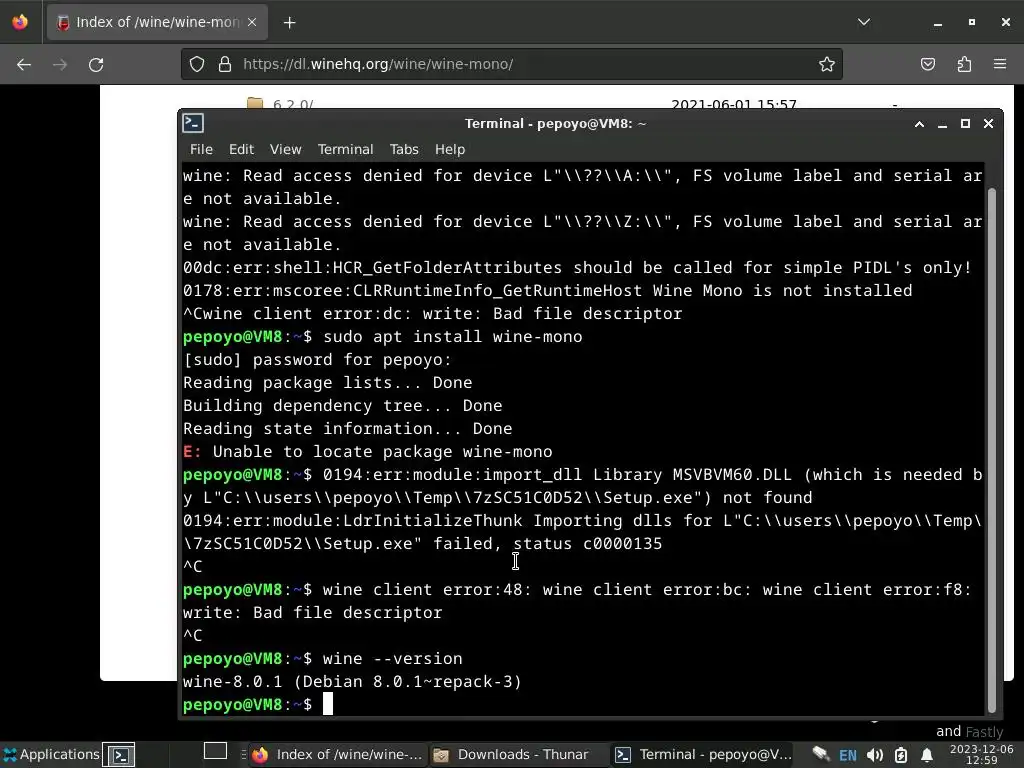
Task: Open the Firefox extensions icon
Action: [x=964, y=64]
